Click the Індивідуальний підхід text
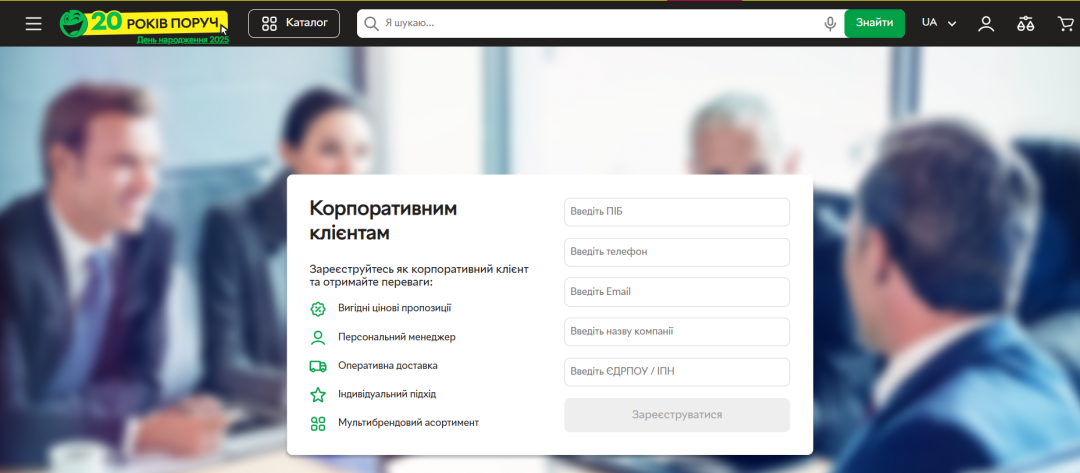The width and height of the screenshot is (1080, 473). [387, 395]
